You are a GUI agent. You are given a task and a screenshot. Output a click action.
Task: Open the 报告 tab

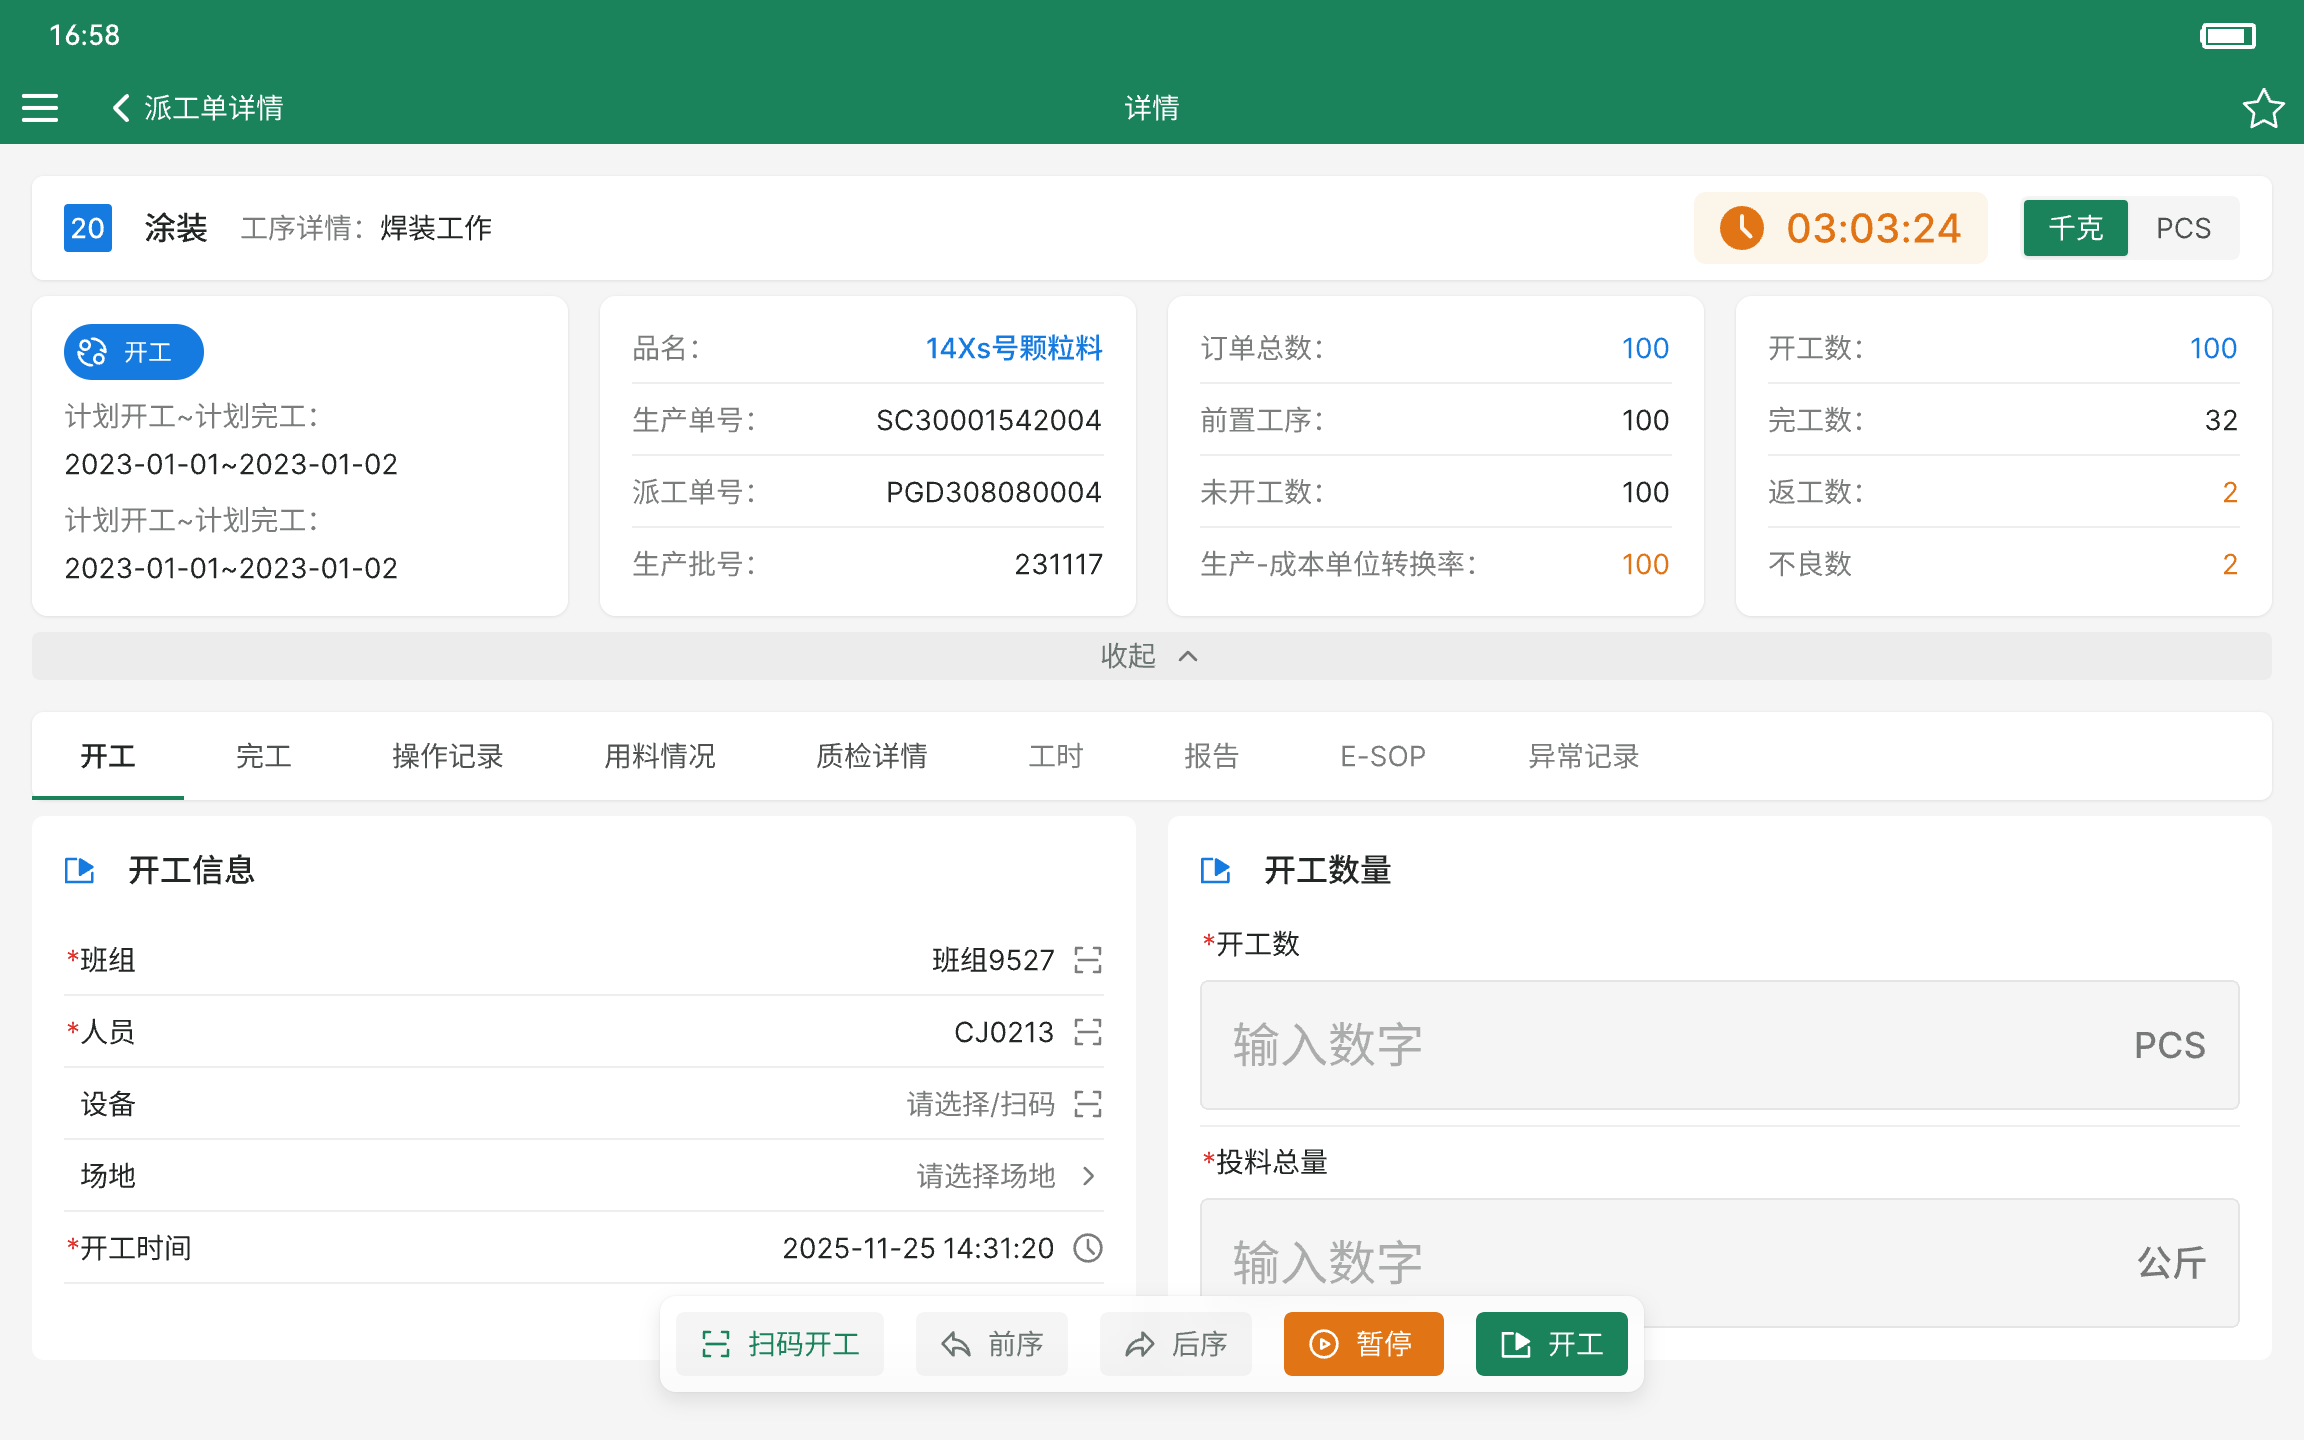pos(1212,756)
